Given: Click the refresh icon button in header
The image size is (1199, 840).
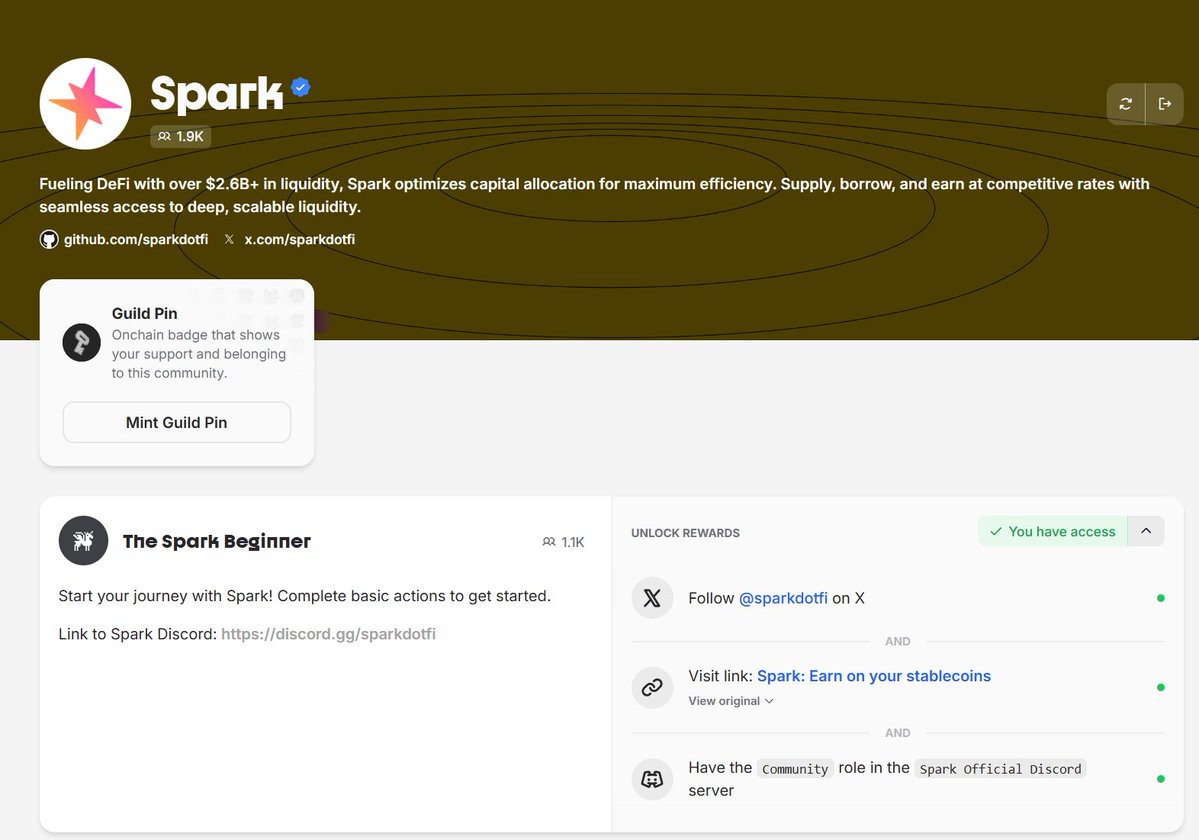Looking at the screenshot, I should coord(1126,103).
